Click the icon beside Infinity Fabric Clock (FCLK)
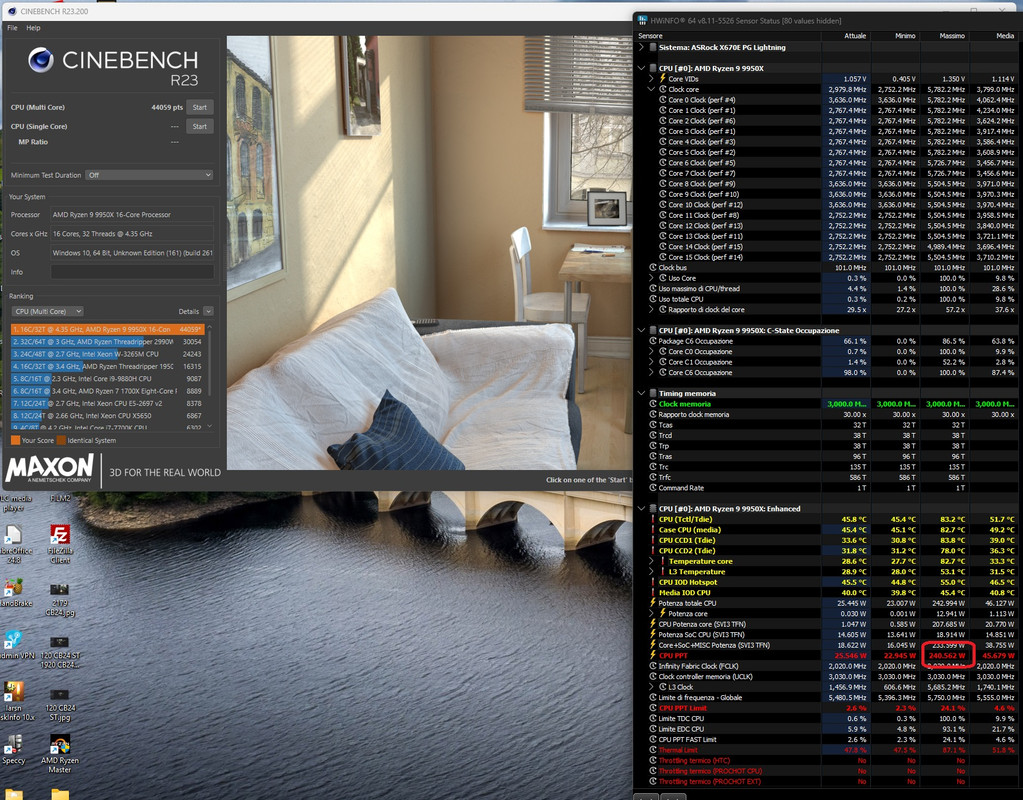The width and height of the screenshot is (1023, 800). tap(653, 666)
